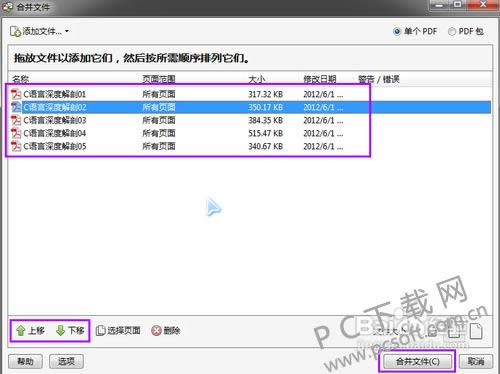Image resolution: width=500 pixels, height=374 pixels.
Task: Click the 384.35 KB size cell
Action: (265, 120)
